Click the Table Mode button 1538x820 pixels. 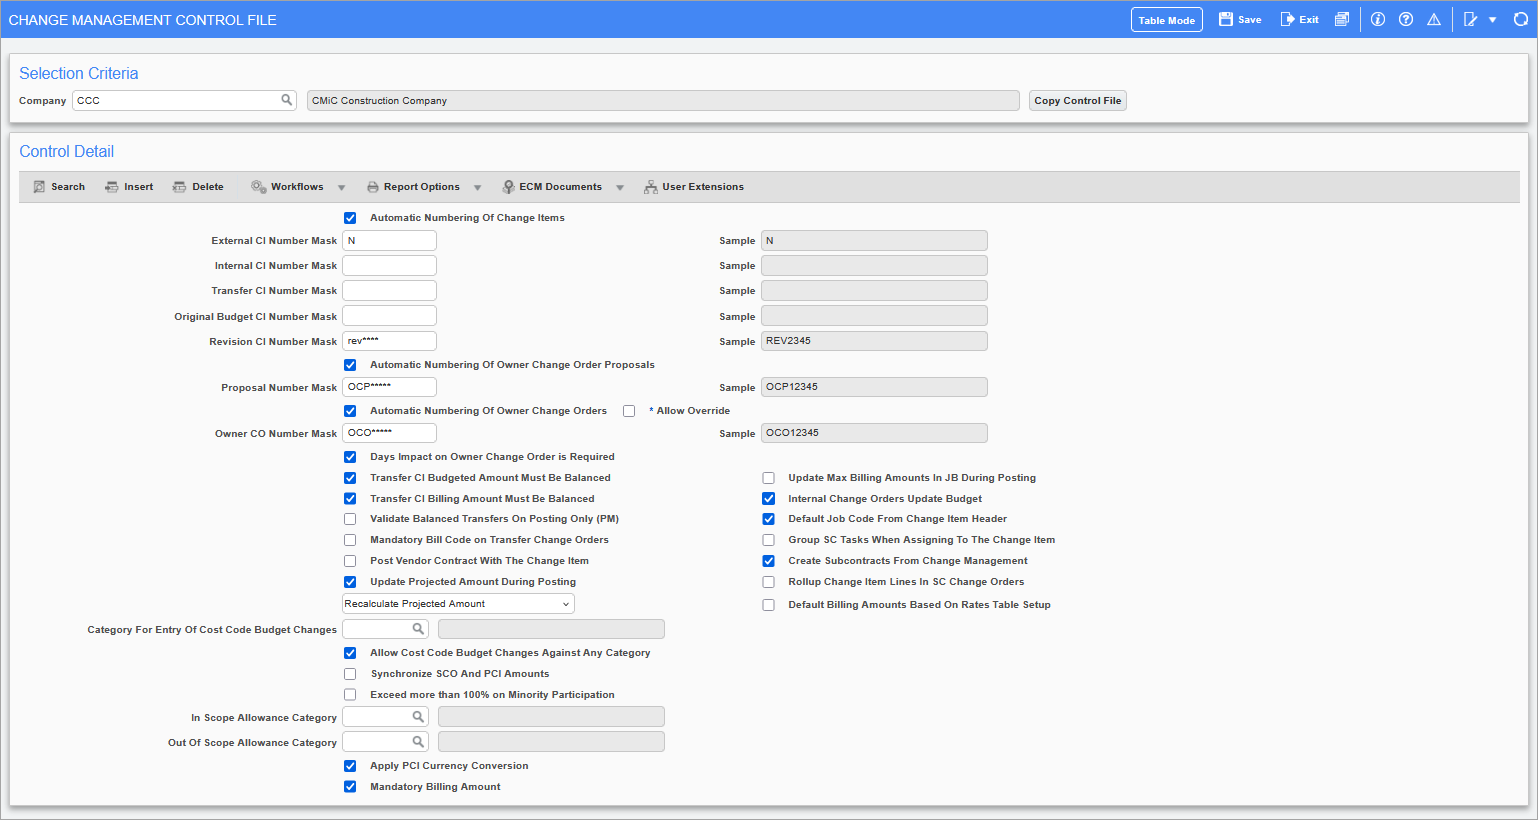(1167, 20)
